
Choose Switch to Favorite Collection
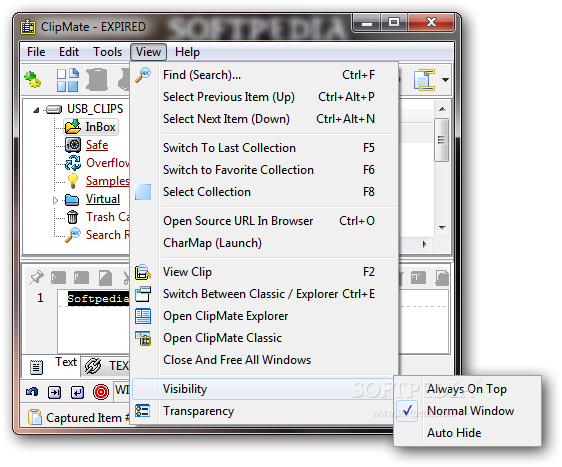265,170
